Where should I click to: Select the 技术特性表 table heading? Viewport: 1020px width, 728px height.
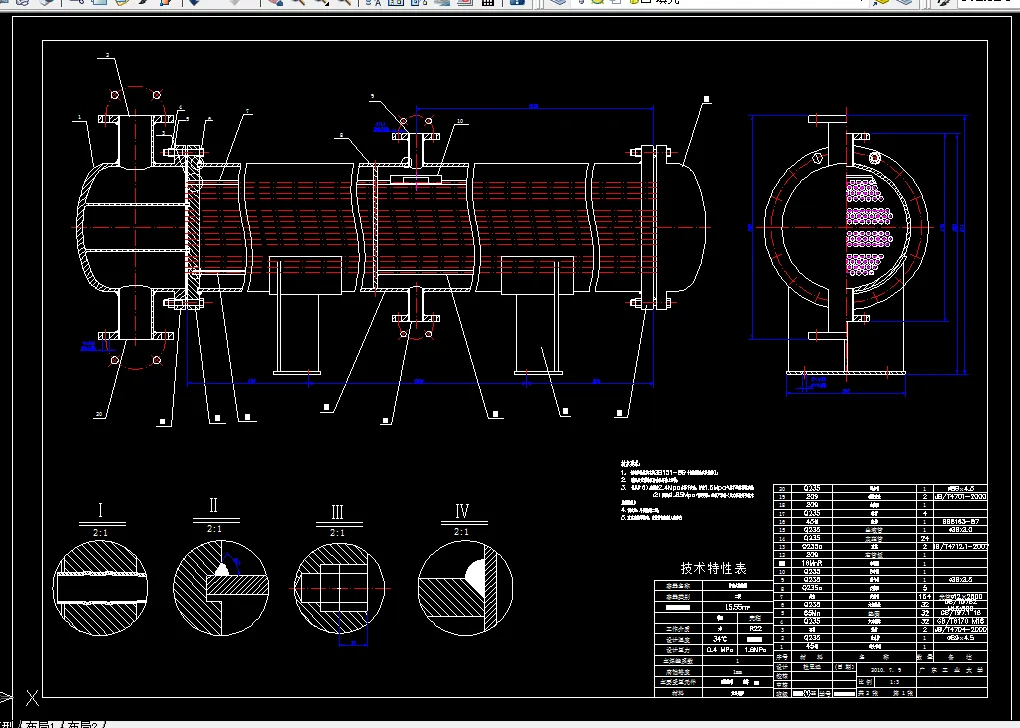tap(714, 568)
